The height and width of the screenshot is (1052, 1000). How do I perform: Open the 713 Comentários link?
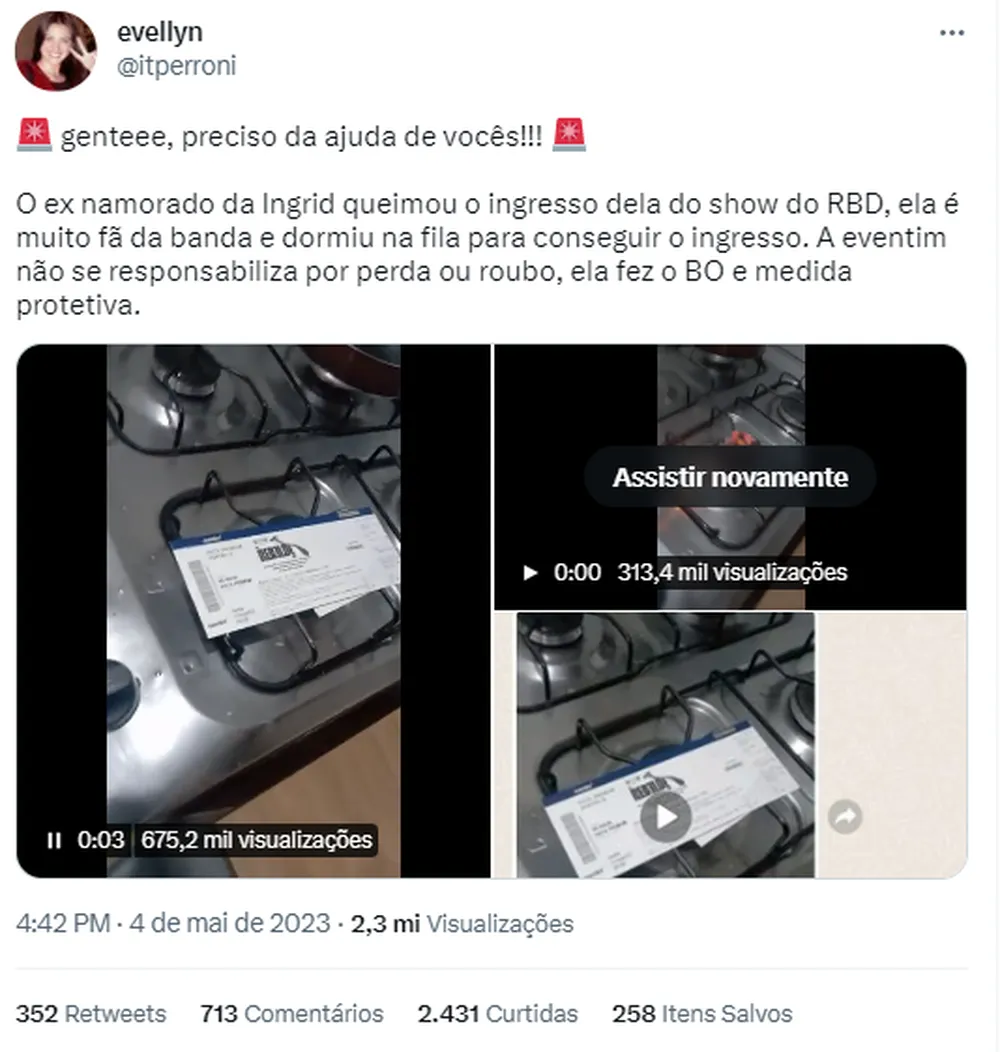(292, 1013)
